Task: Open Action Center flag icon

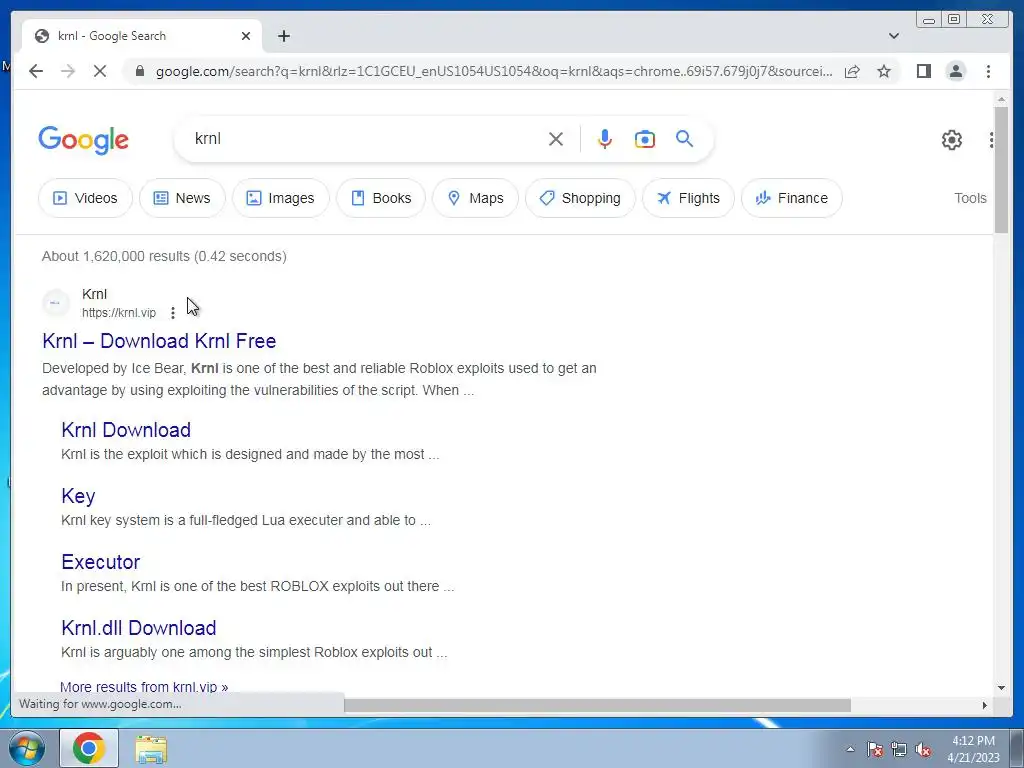Action: [x=875, y=750]
